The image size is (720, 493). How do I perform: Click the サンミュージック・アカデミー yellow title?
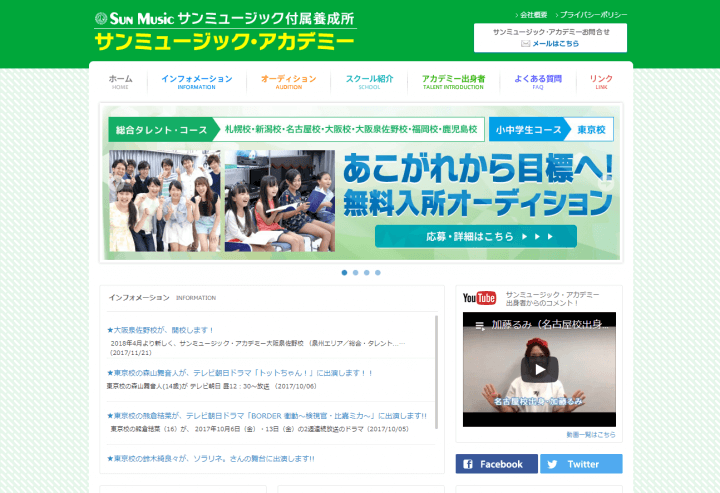(x=225, y=42)
